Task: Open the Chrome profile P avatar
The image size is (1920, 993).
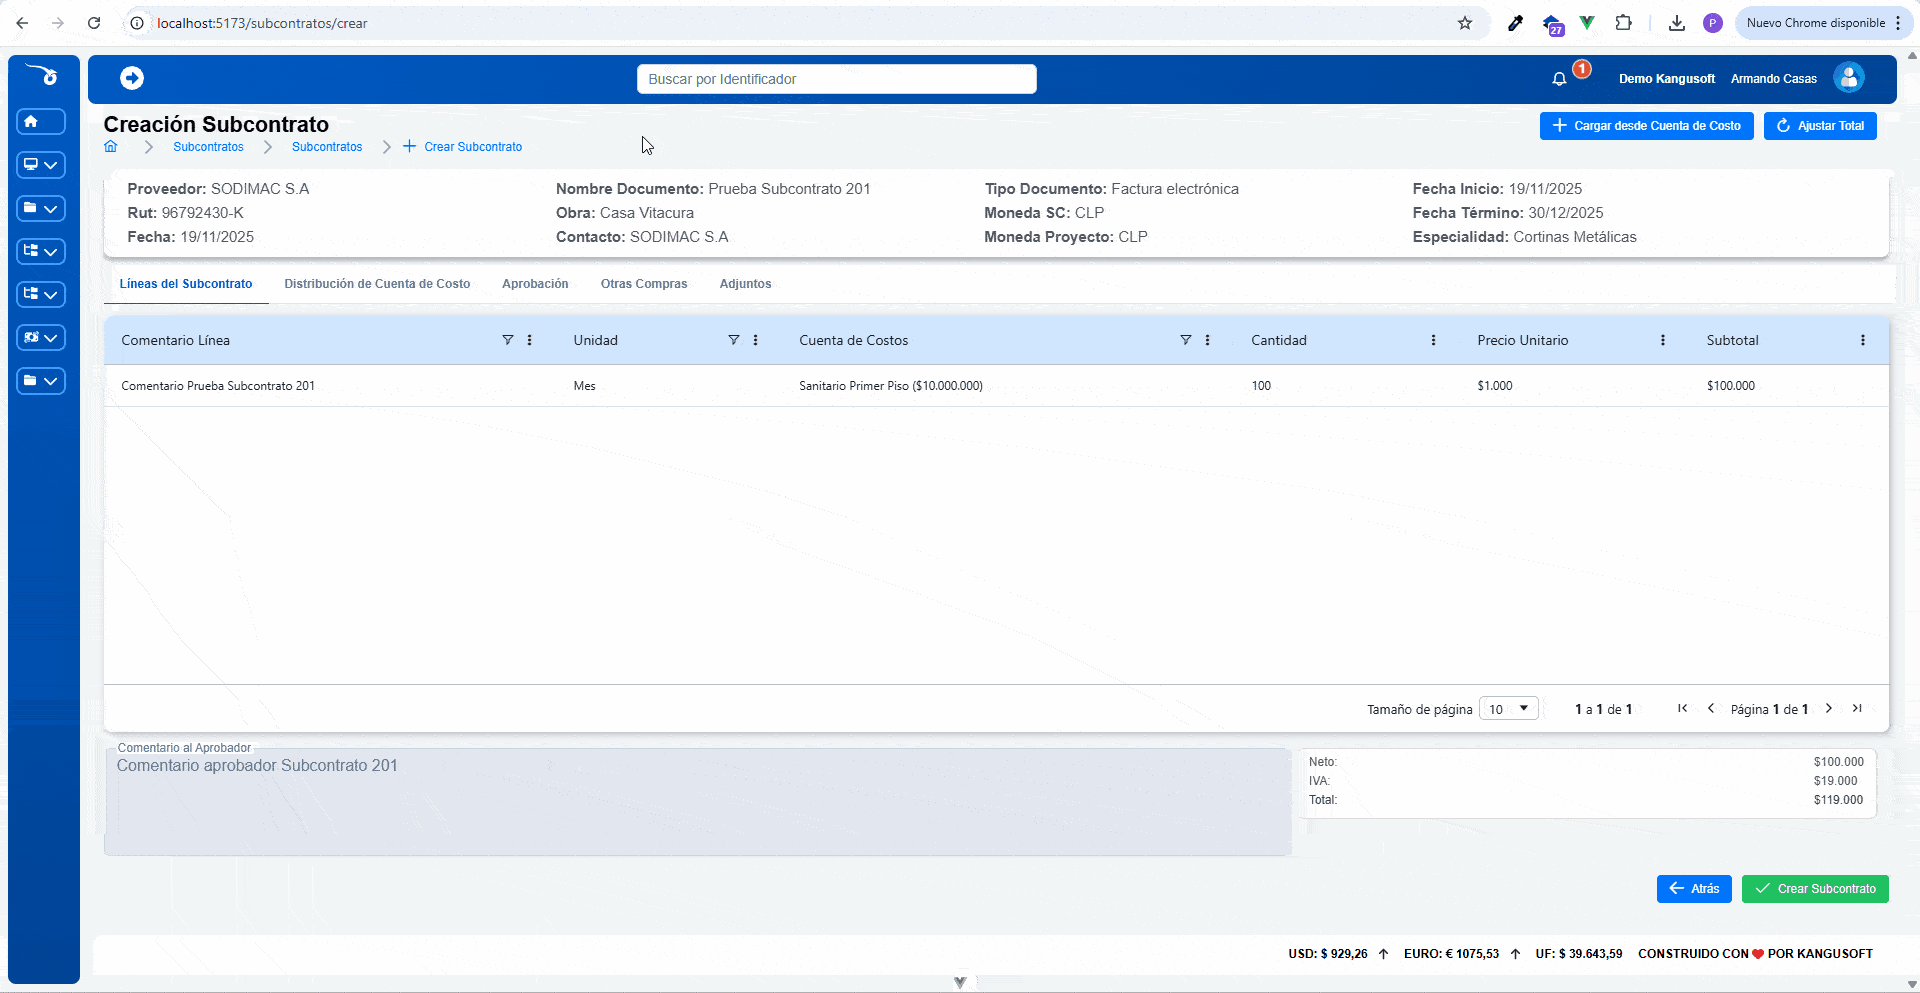Action: coord(1713,23)
